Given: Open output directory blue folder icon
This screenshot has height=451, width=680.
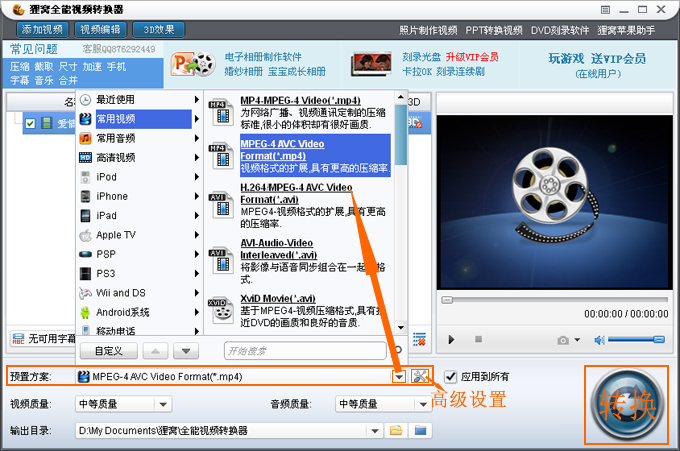Looking at the screenshot, I should (420, 430).
